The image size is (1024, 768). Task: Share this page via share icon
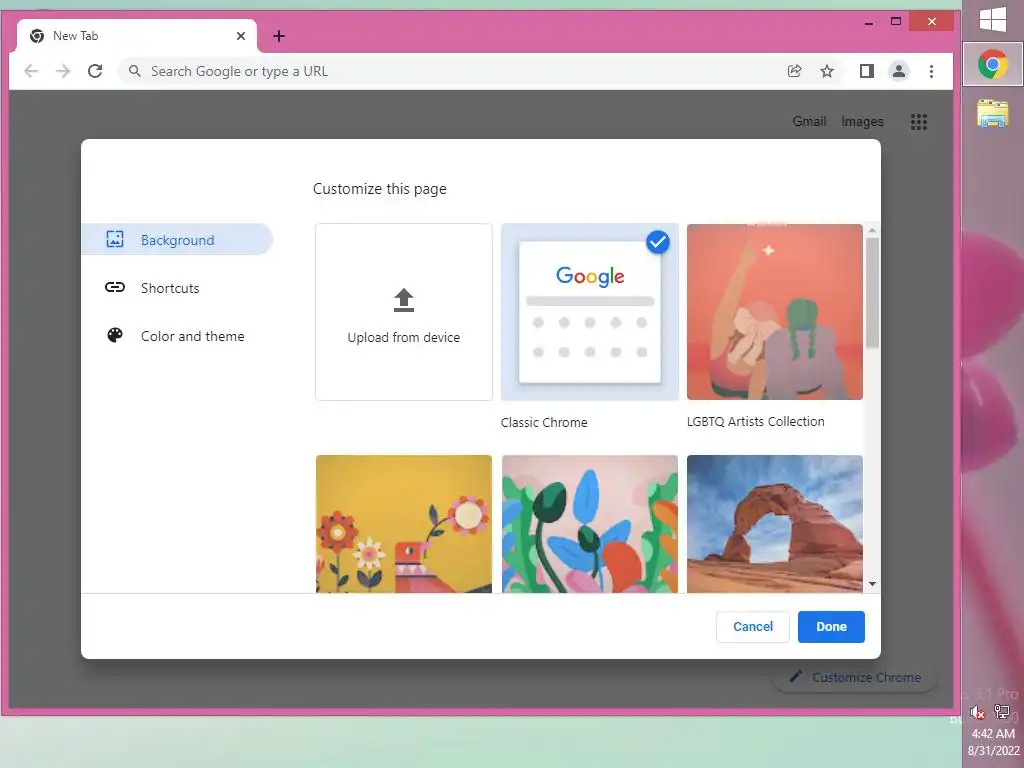tap(795, 71)
